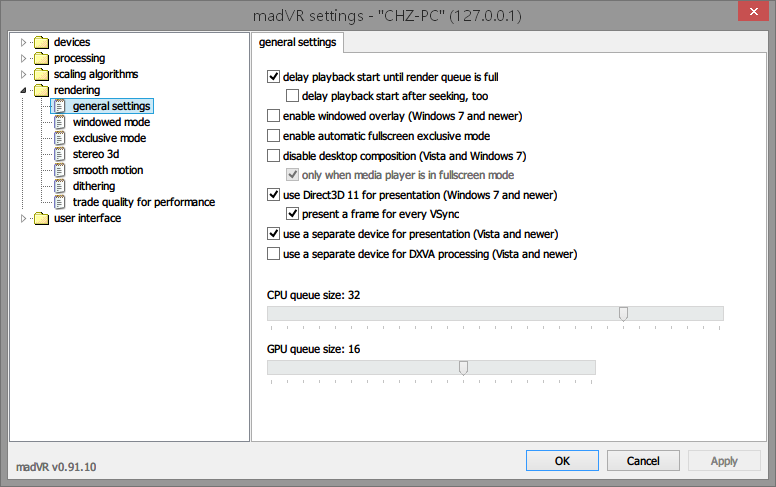This screenshot has width=776, height=487.
Task: Collapse the rendering tree node
Action: click(x=25, y=90)
